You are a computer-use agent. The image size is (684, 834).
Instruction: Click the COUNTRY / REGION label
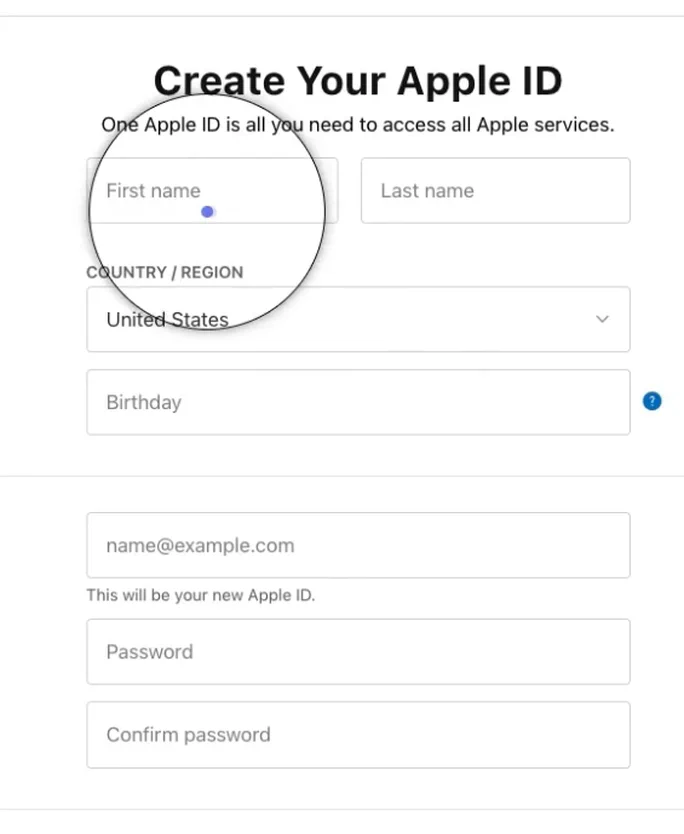click(x=165, y=272)
